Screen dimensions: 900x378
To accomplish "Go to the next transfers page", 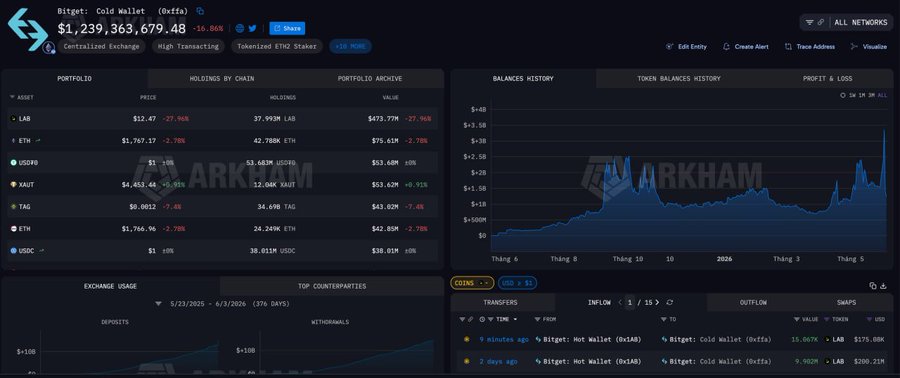I will [x=657, y=302].
